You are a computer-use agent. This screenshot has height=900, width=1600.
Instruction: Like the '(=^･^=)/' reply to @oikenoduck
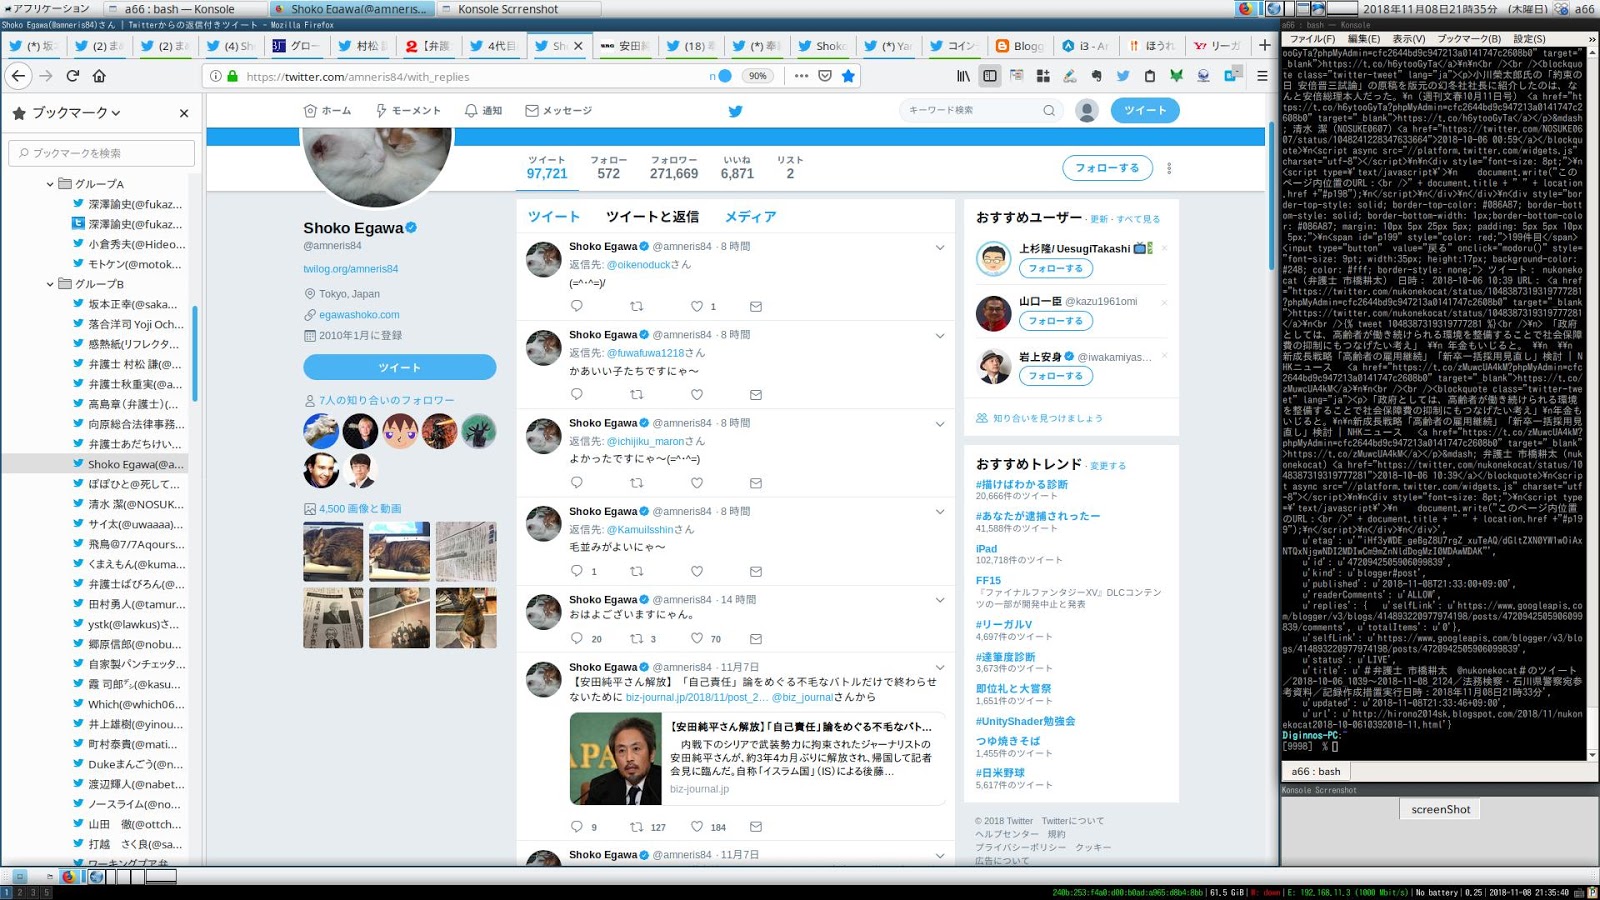pos(697,307)
